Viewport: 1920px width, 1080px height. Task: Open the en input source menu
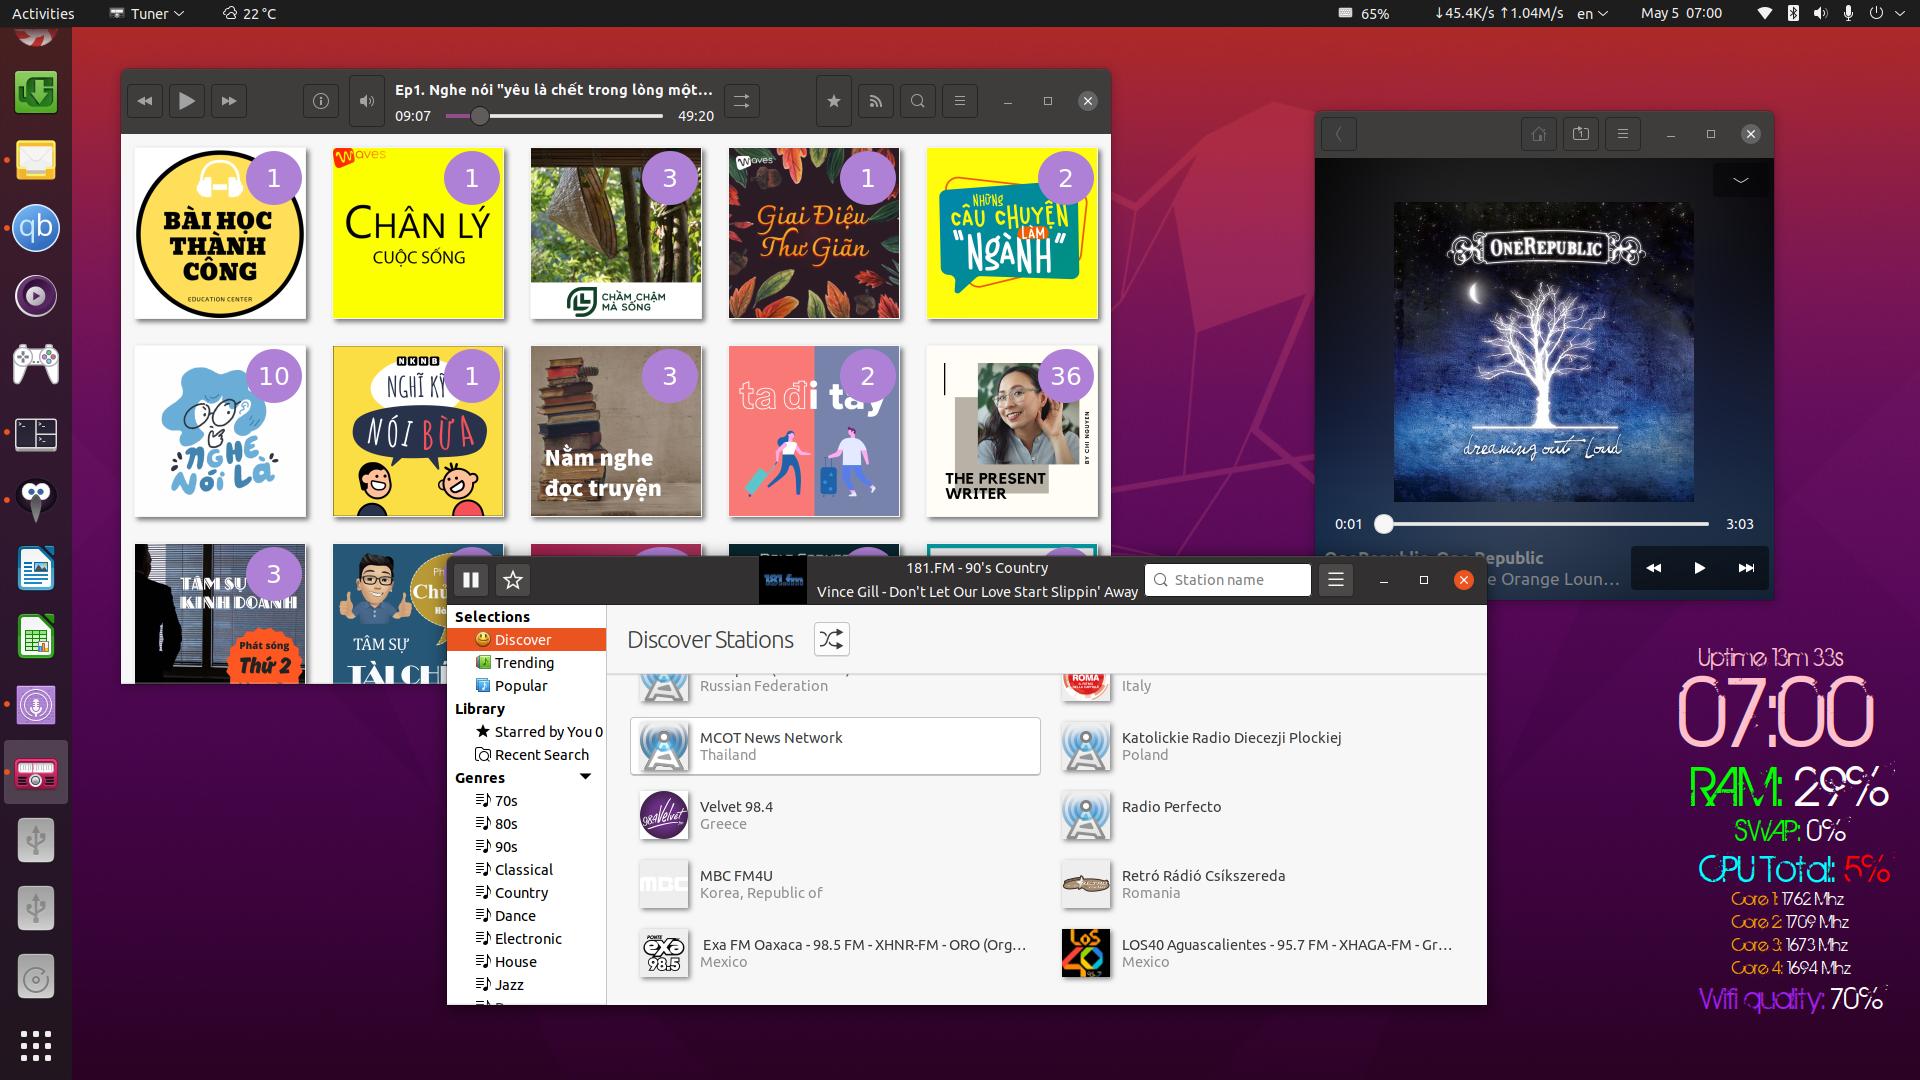[x=1592, y=14]
